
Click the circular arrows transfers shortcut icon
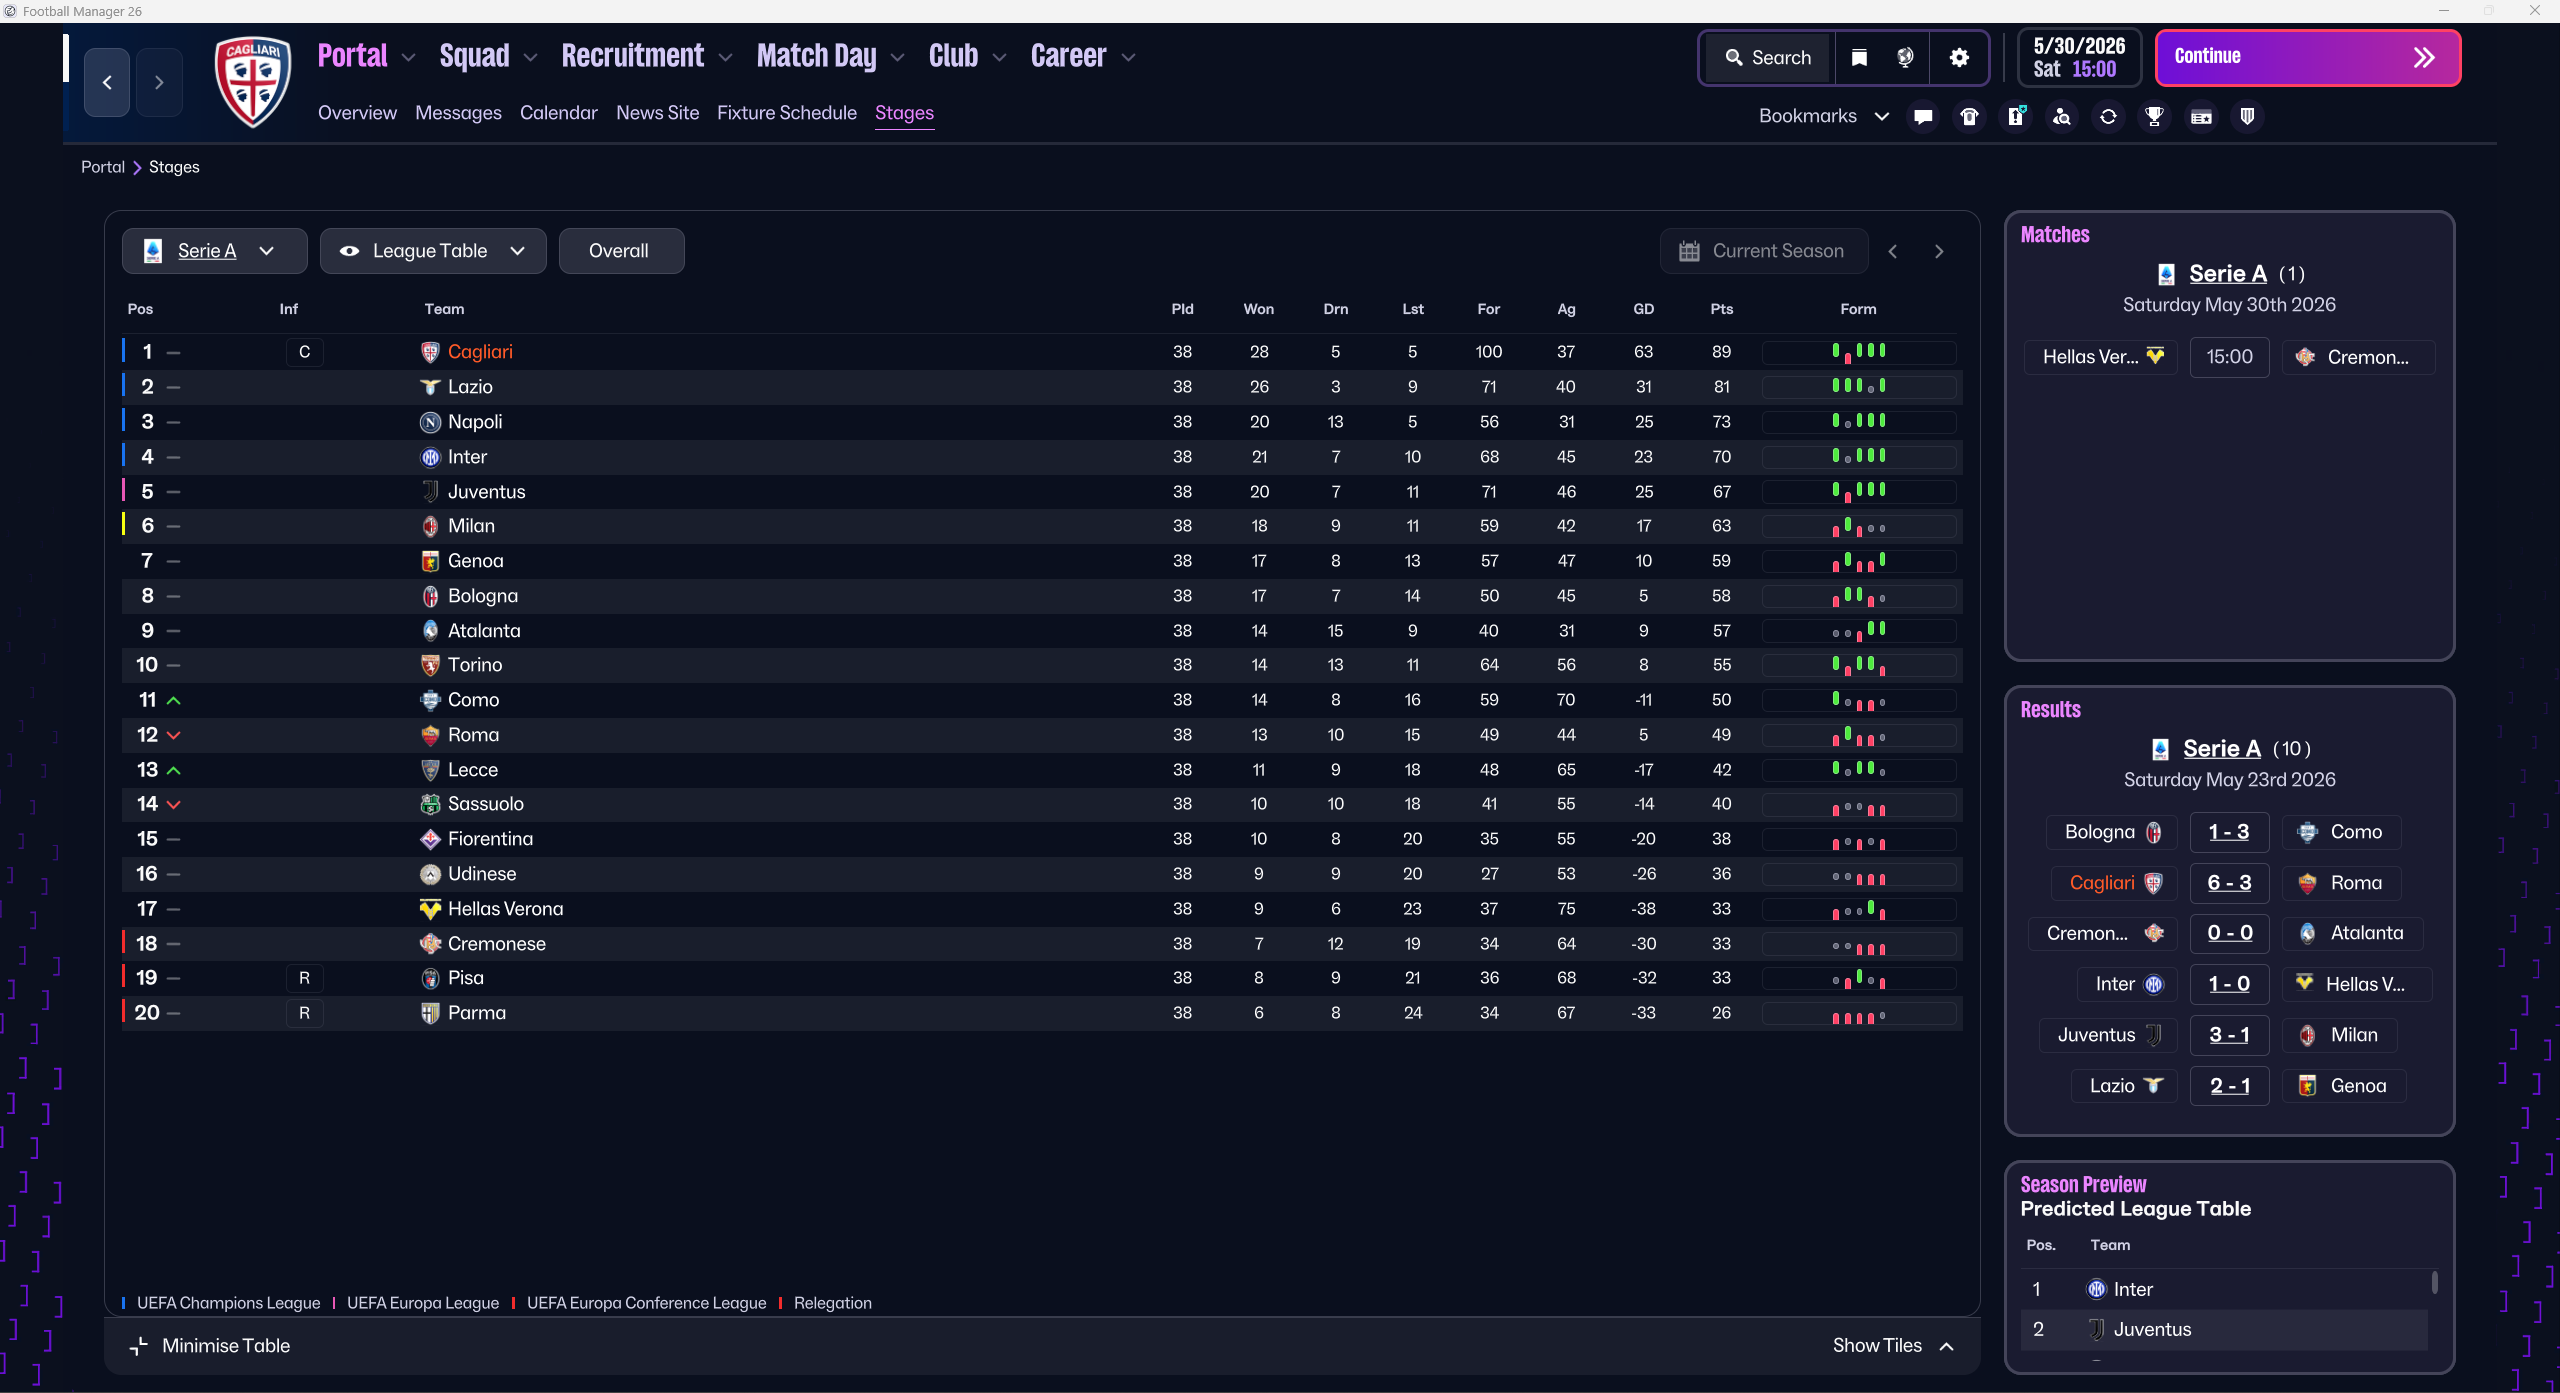click(x=2108, y=117)
